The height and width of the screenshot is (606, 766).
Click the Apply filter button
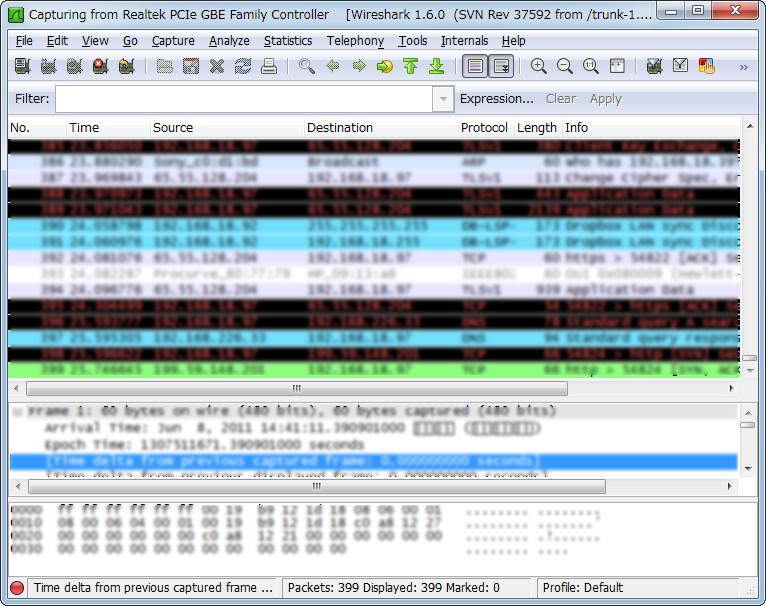(606, 99)
